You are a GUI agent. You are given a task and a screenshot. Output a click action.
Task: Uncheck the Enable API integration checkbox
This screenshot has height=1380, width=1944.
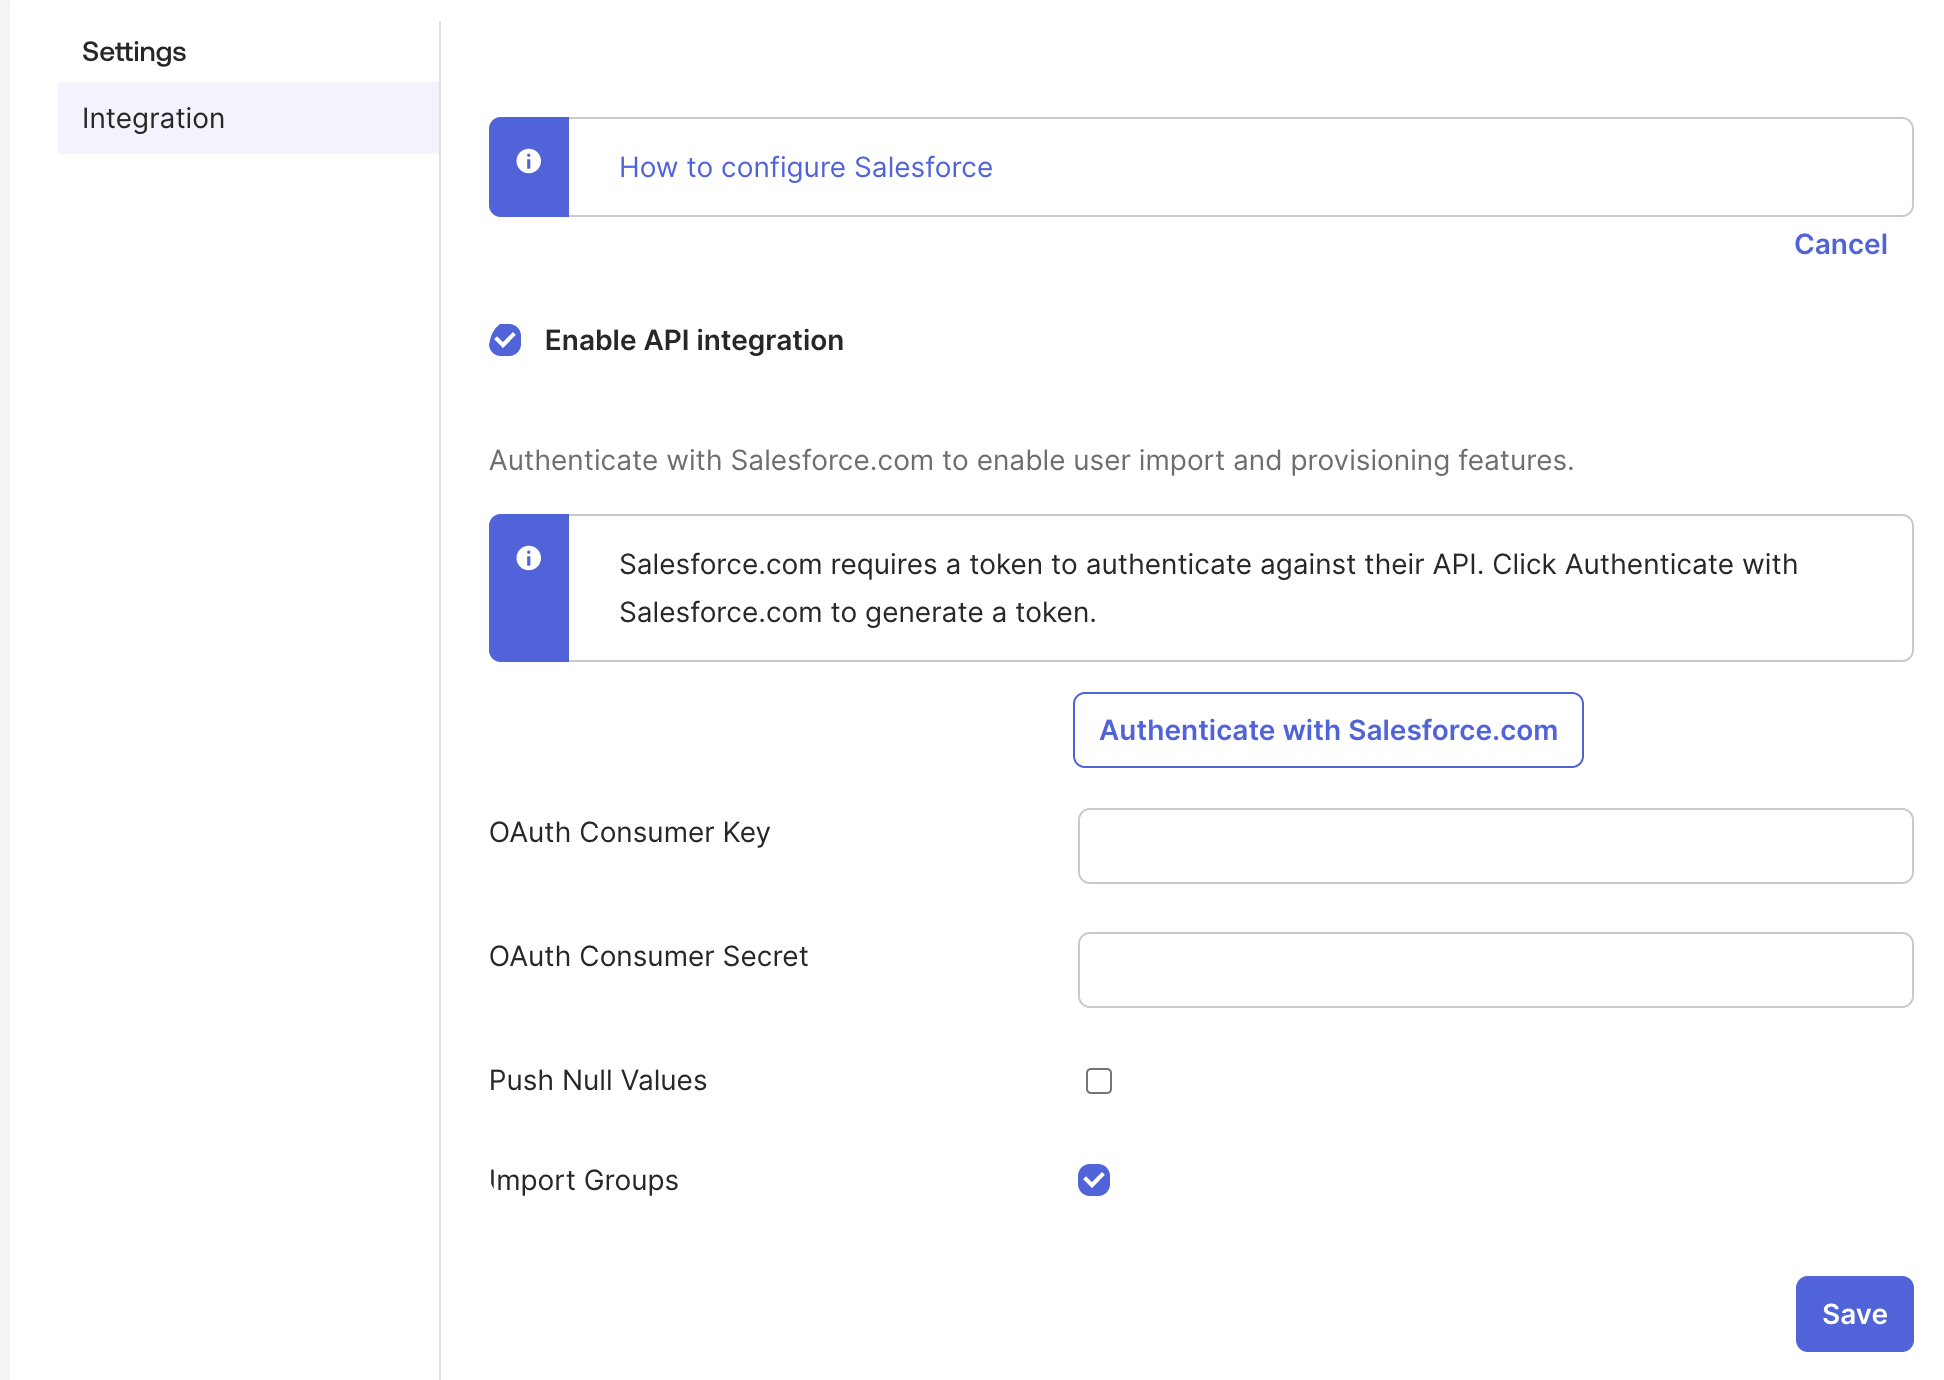click(x=505, y=340)
